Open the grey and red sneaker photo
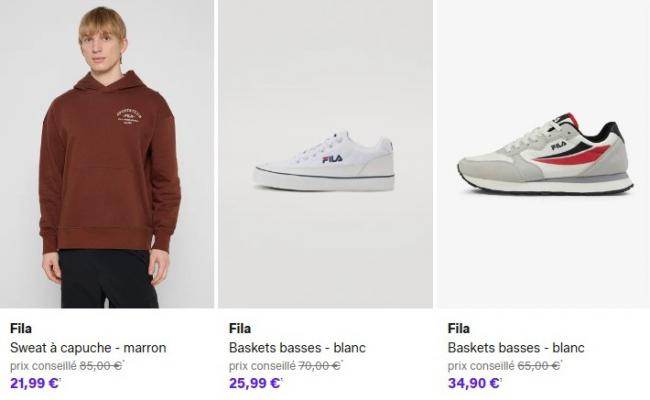 545,155
